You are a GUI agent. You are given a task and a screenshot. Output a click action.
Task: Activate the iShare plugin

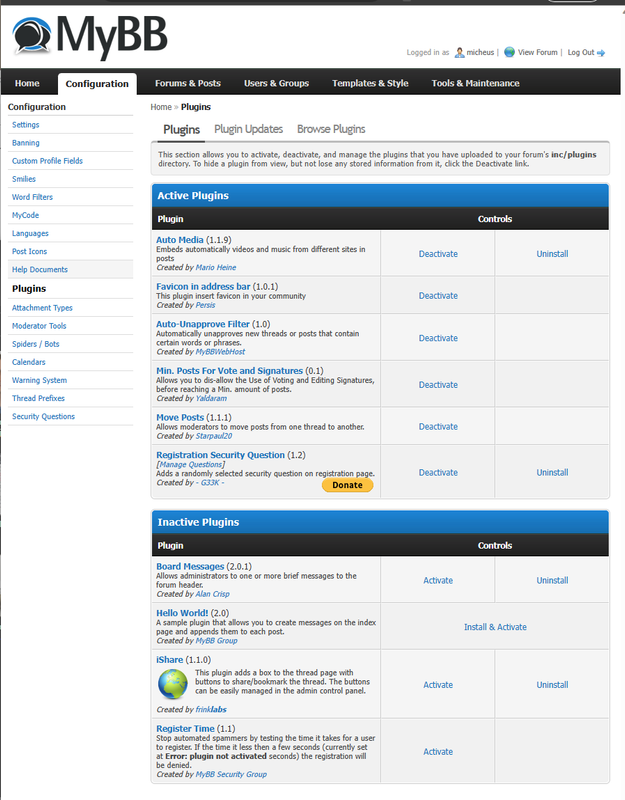(x=438, y=685)
